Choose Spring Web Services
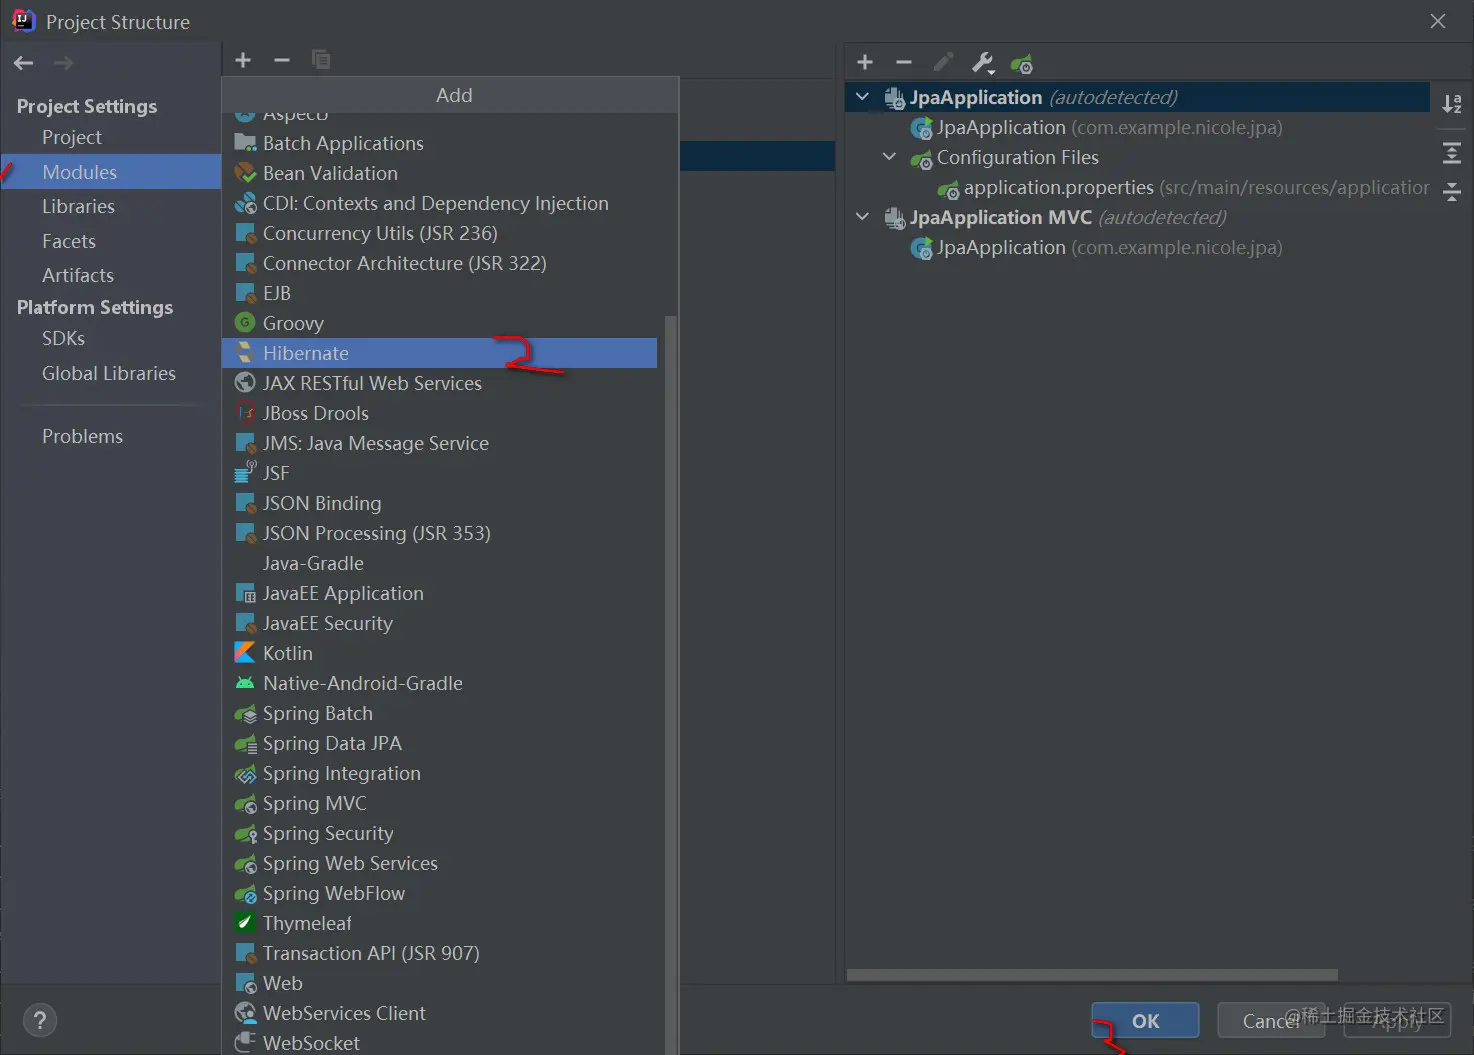The image size is (1474, 1055). (439, 863)
